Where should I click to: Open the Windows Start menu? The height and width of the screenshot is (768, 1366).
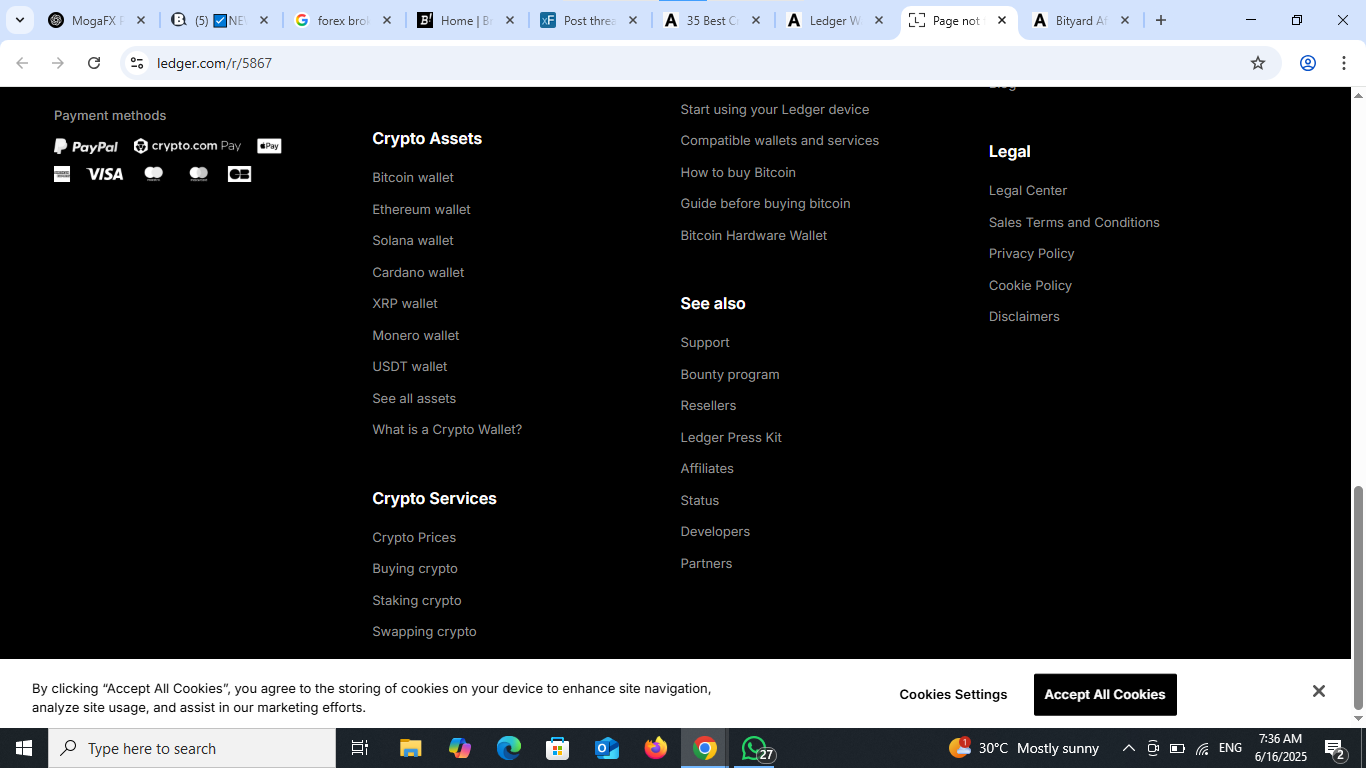click(24, 748)
